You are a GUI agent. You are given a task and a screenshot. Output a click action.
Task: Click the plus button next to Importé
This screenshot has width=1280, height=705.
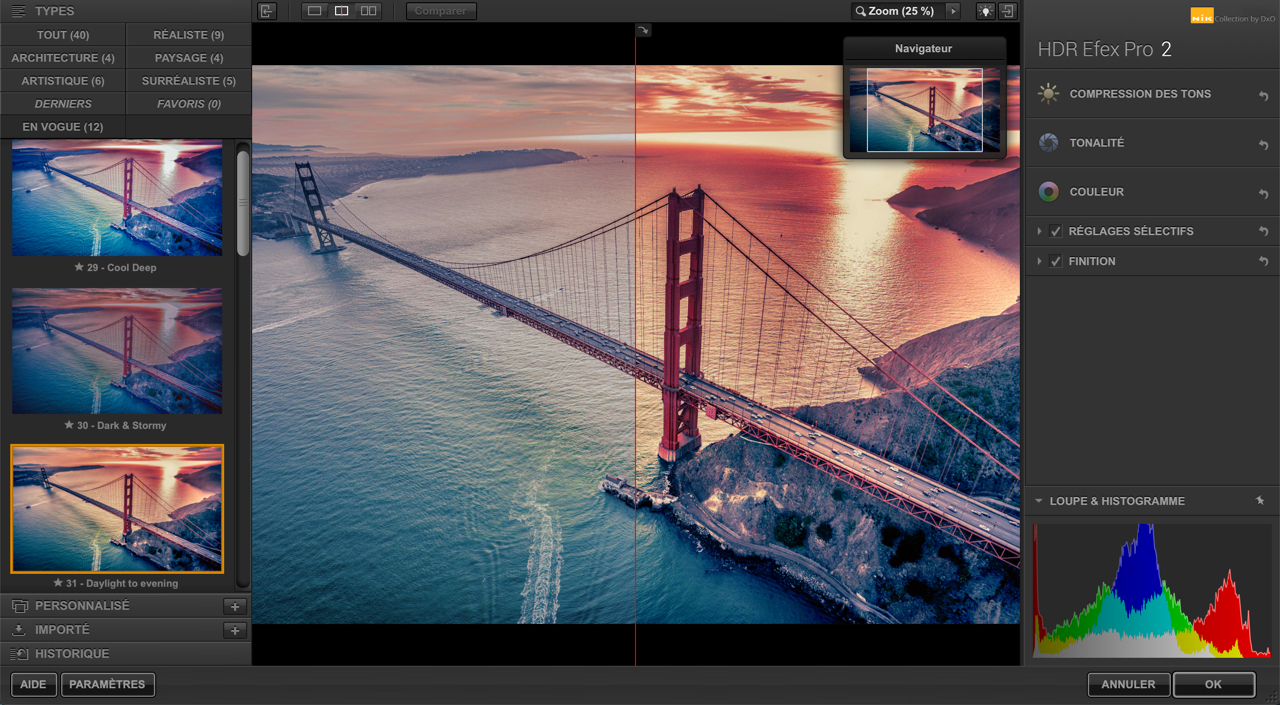click(234, 631)
